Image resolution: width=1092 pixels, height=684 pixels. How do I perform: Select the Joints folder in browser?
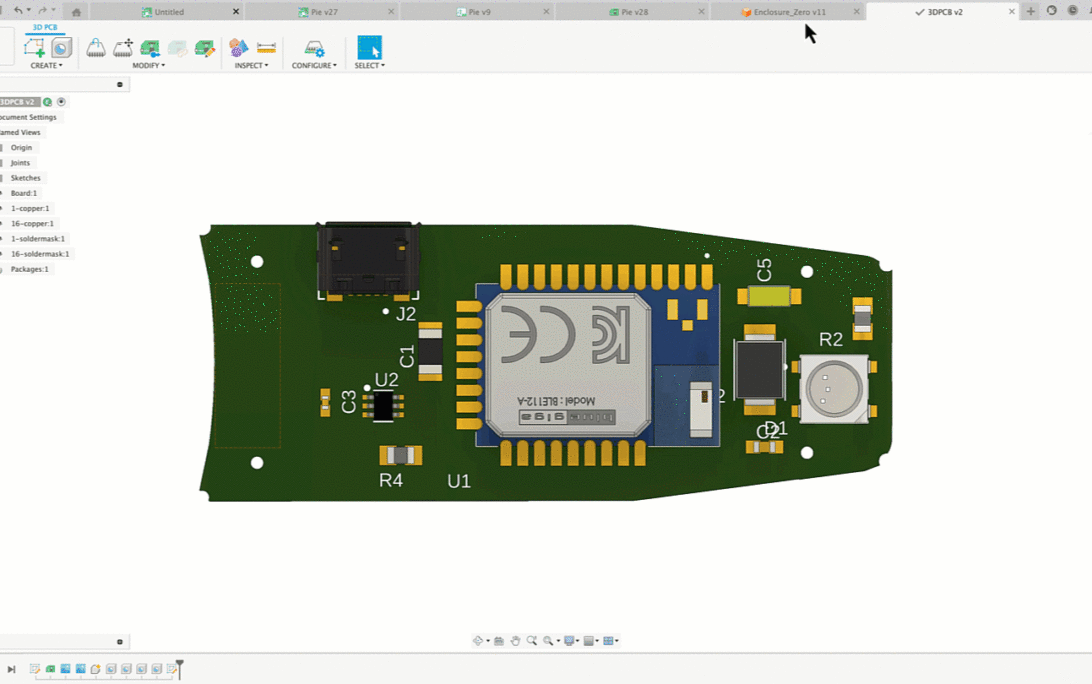(20, 163)
